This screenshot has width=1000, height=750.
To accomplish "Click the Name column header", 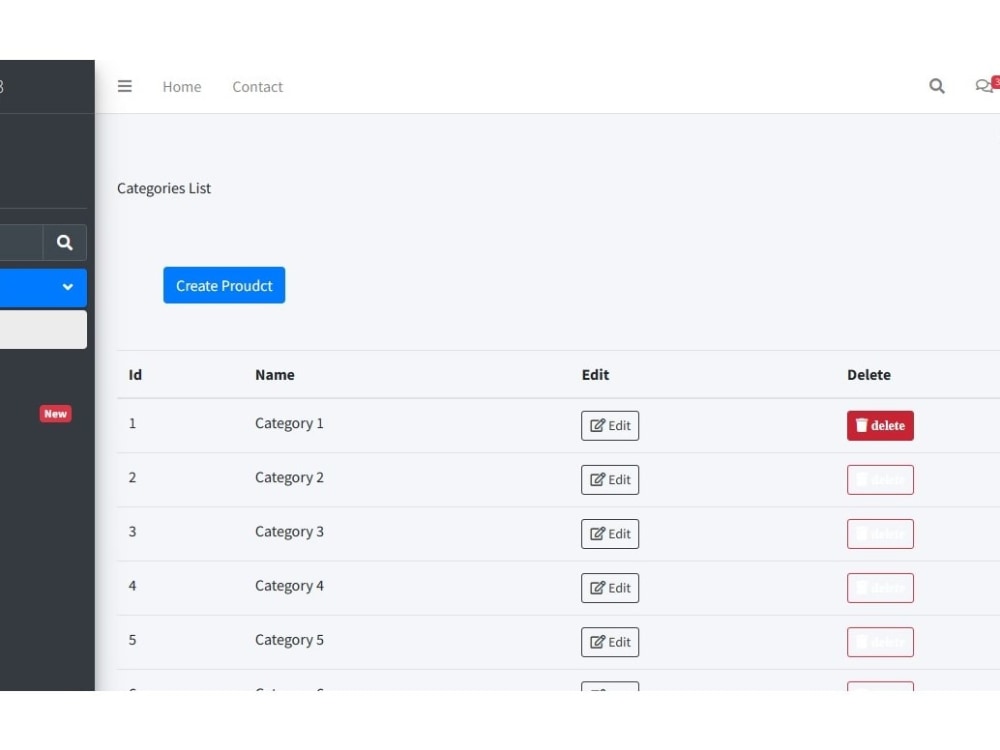I will [275, 375].
